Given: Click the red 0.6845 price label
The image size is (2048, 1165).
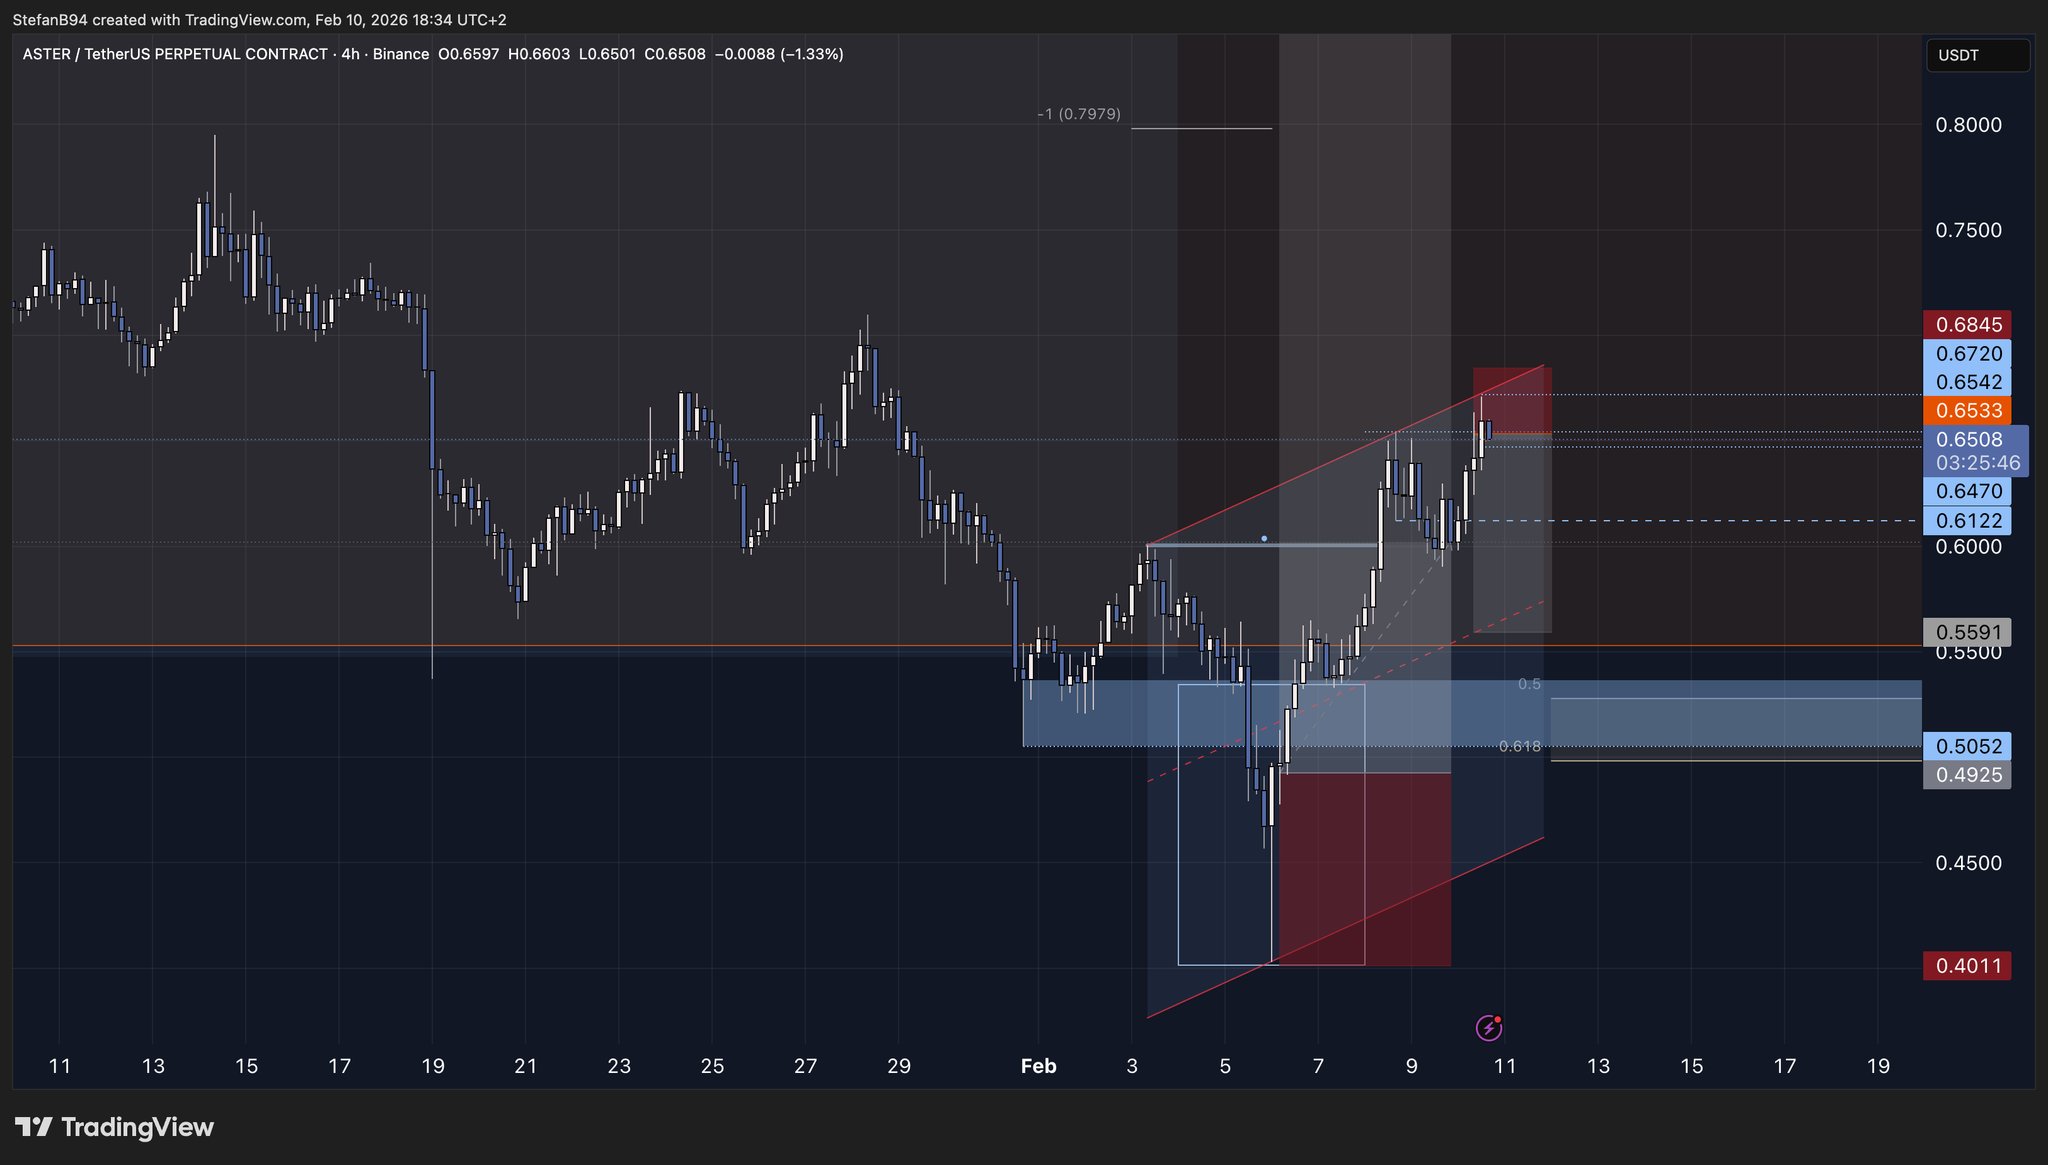Looking at the screenshot, I should (1967, 325).
